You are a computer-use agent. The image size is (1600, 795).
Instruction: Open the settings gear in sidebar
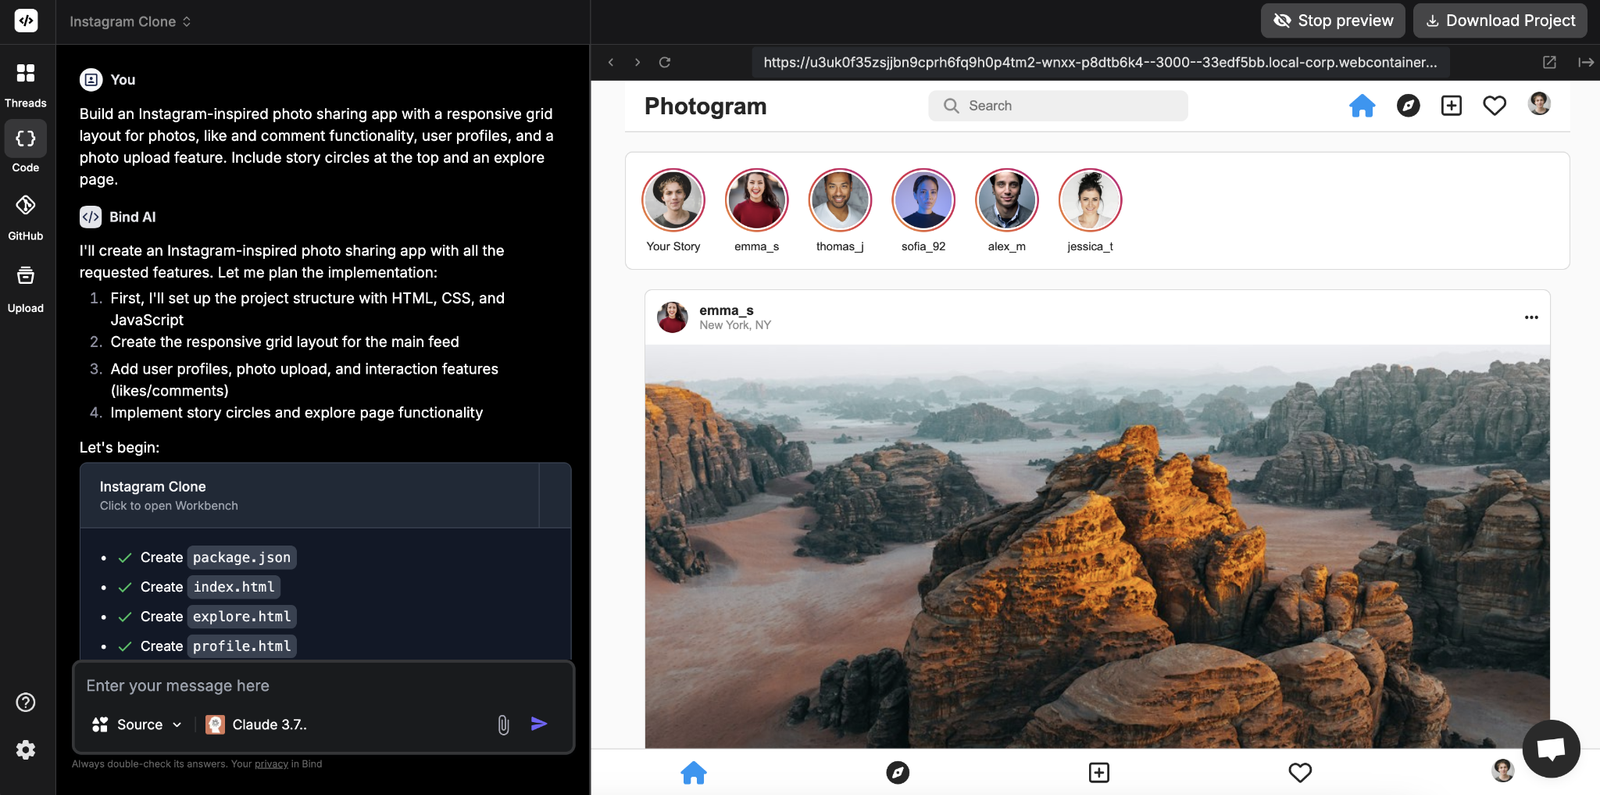26,750
